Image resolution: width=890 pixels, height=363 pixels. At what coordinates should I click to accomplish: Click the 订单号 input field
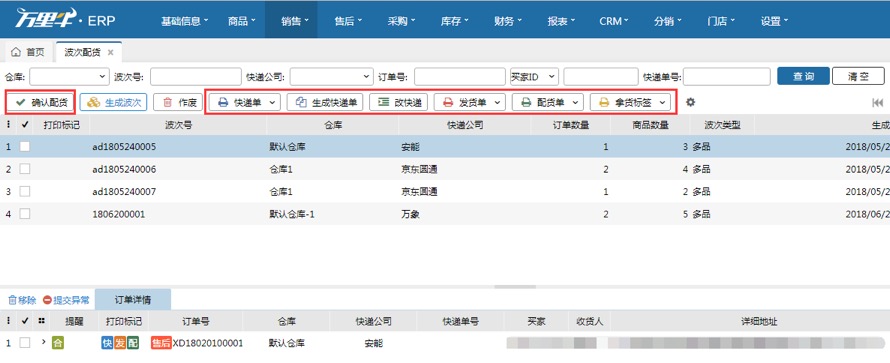pyautogui.click(x=460, y=77)
